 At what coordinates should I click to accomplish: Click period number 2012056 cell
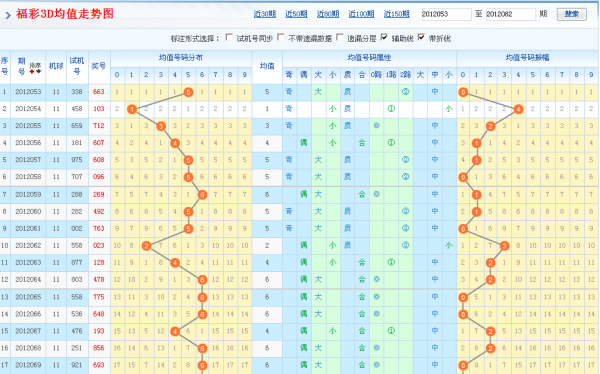click(x=28, y=143)
